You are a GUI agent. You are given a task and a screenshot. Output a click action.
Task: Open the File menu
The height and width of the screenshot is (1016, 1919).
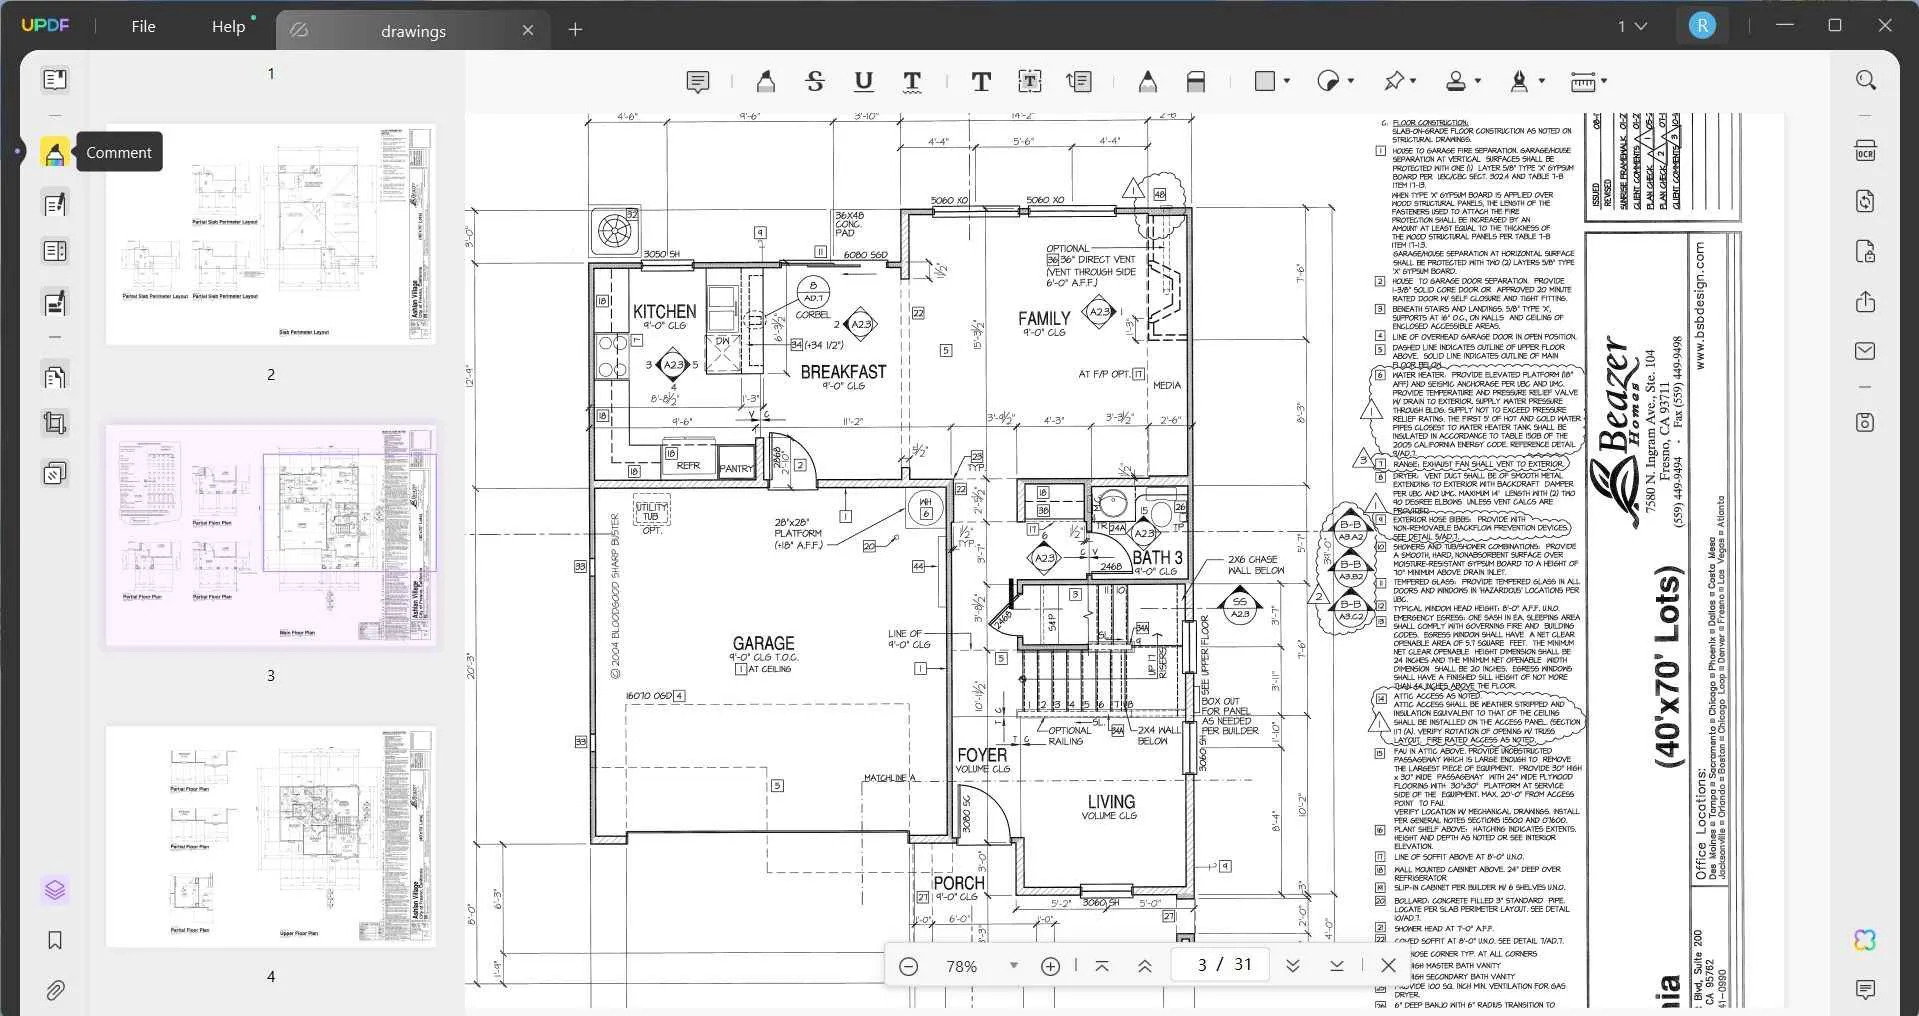(143, 27)
